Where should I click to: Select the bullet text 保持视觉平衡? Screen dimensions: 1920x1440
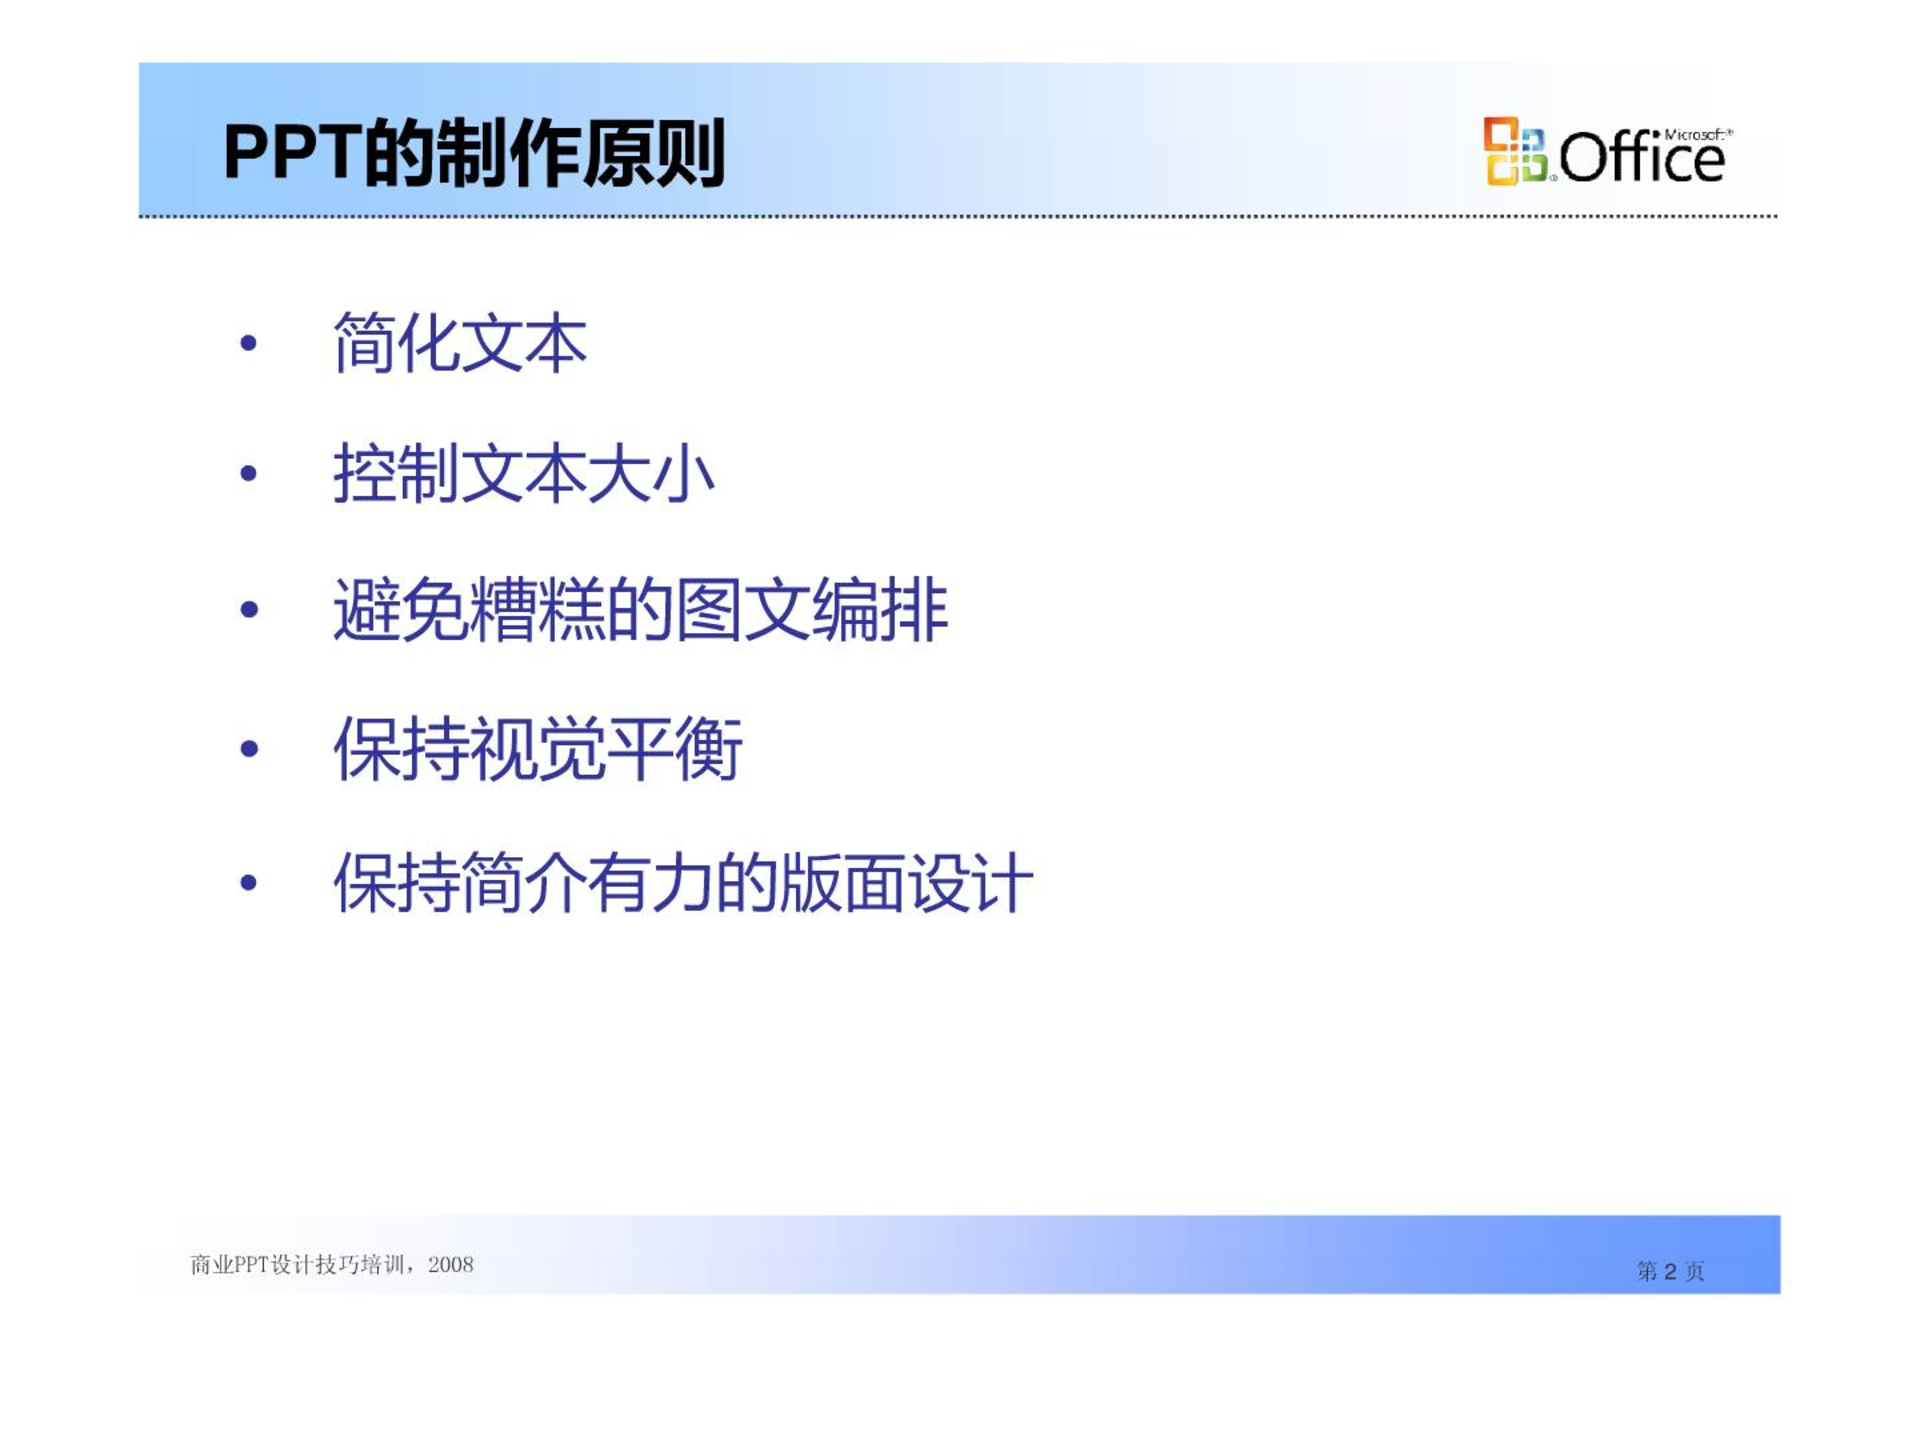click(x=538, y=748)
